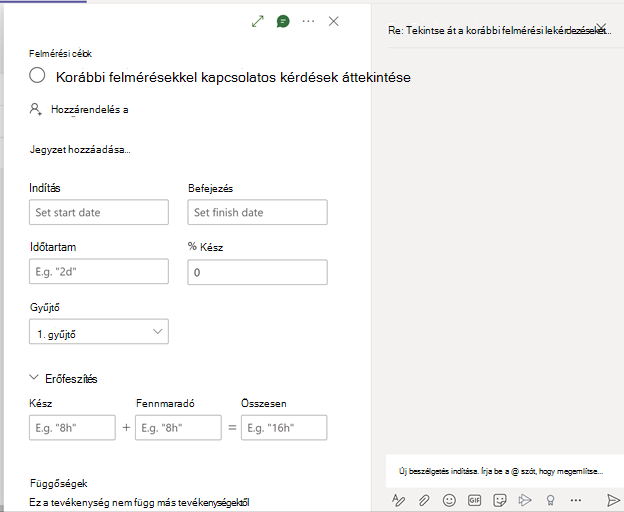Open the Gyűjtő bucket dropdown

coord(99,331)
